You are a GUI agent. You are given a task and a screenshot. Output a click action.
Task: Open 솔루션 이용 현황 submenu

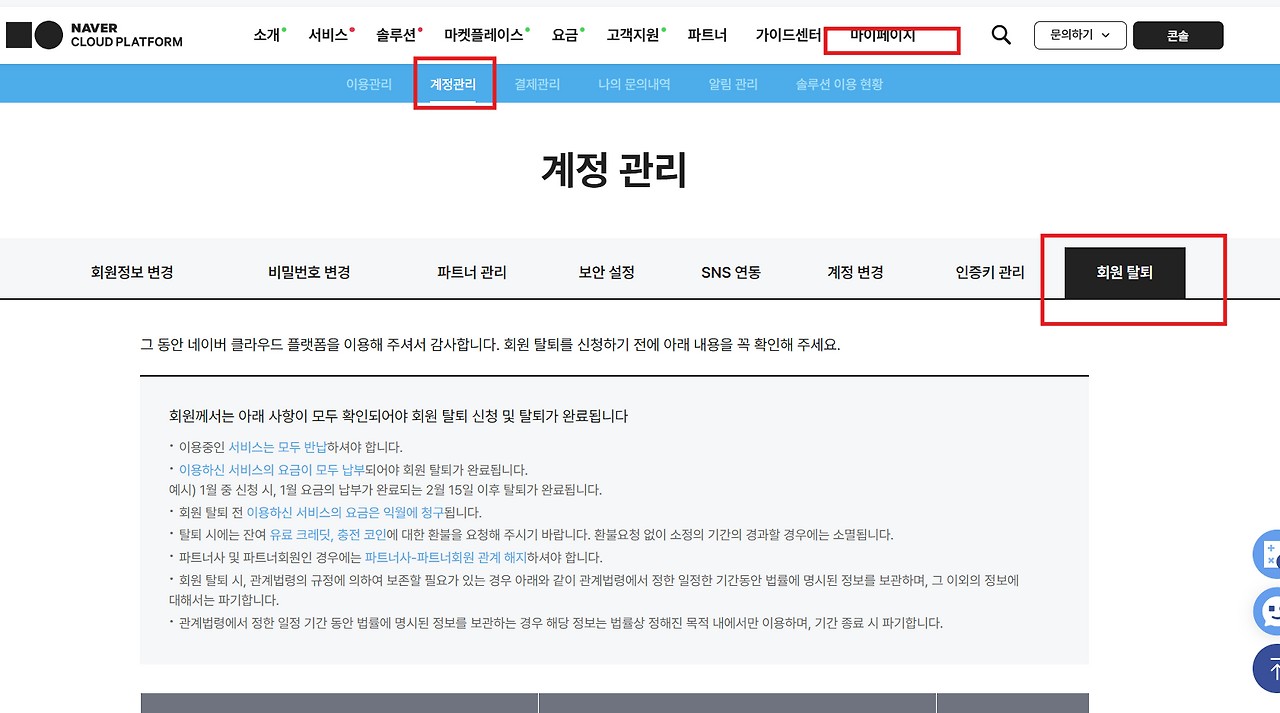(x=839, y=85)
